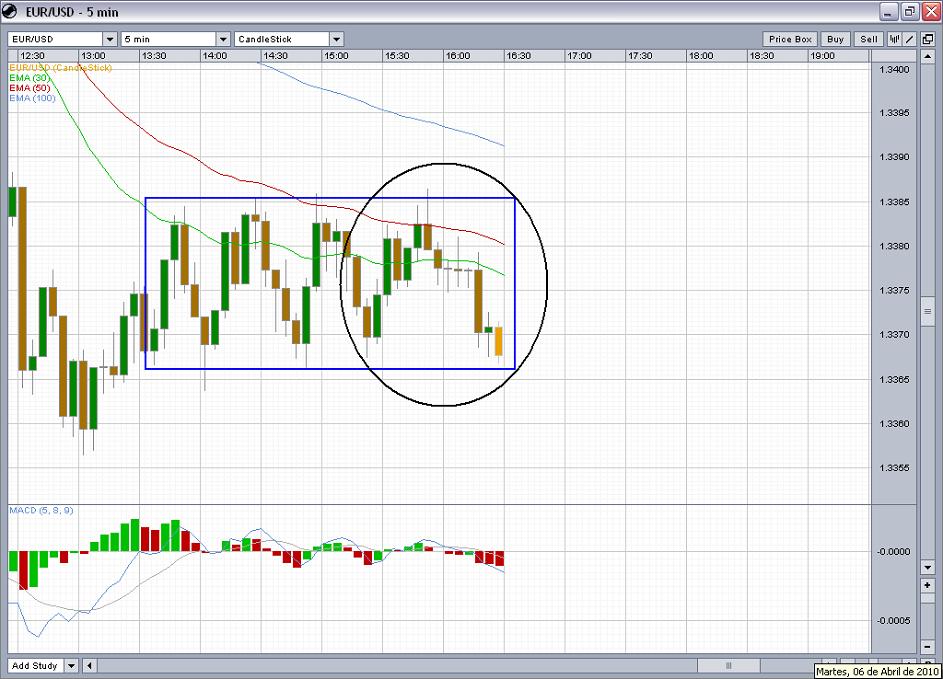
Task: Click the Add Study button
Action: [x=35, y=665]
